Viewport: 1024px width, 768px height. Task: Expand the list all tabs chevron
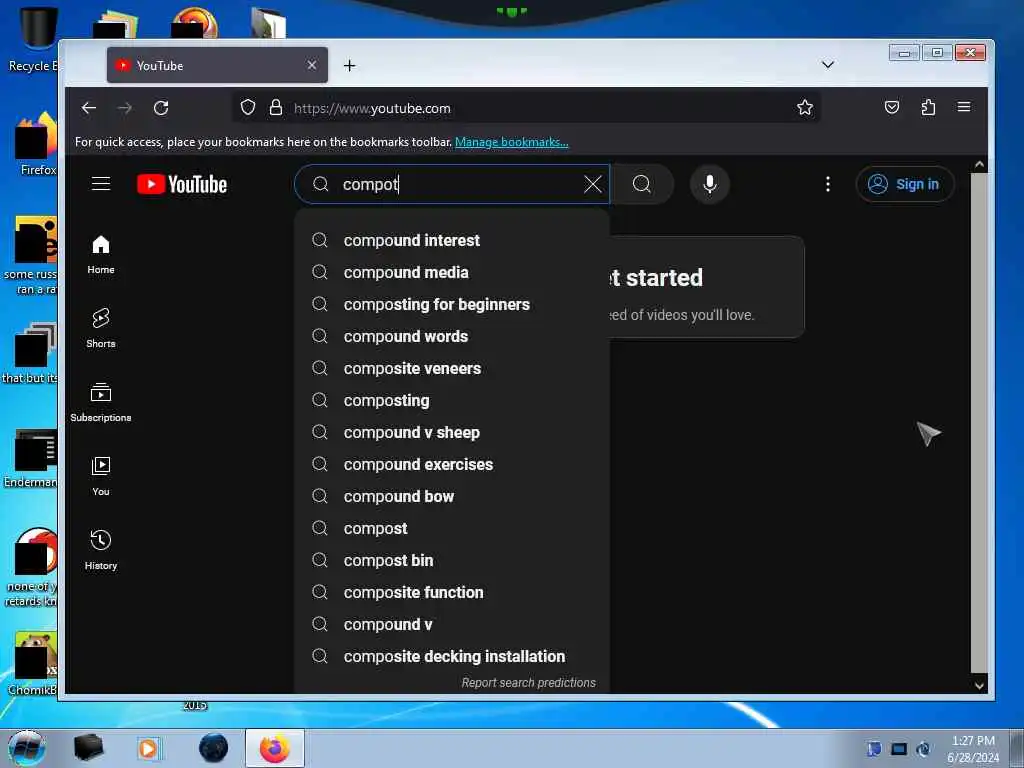[x=827, y=65]
